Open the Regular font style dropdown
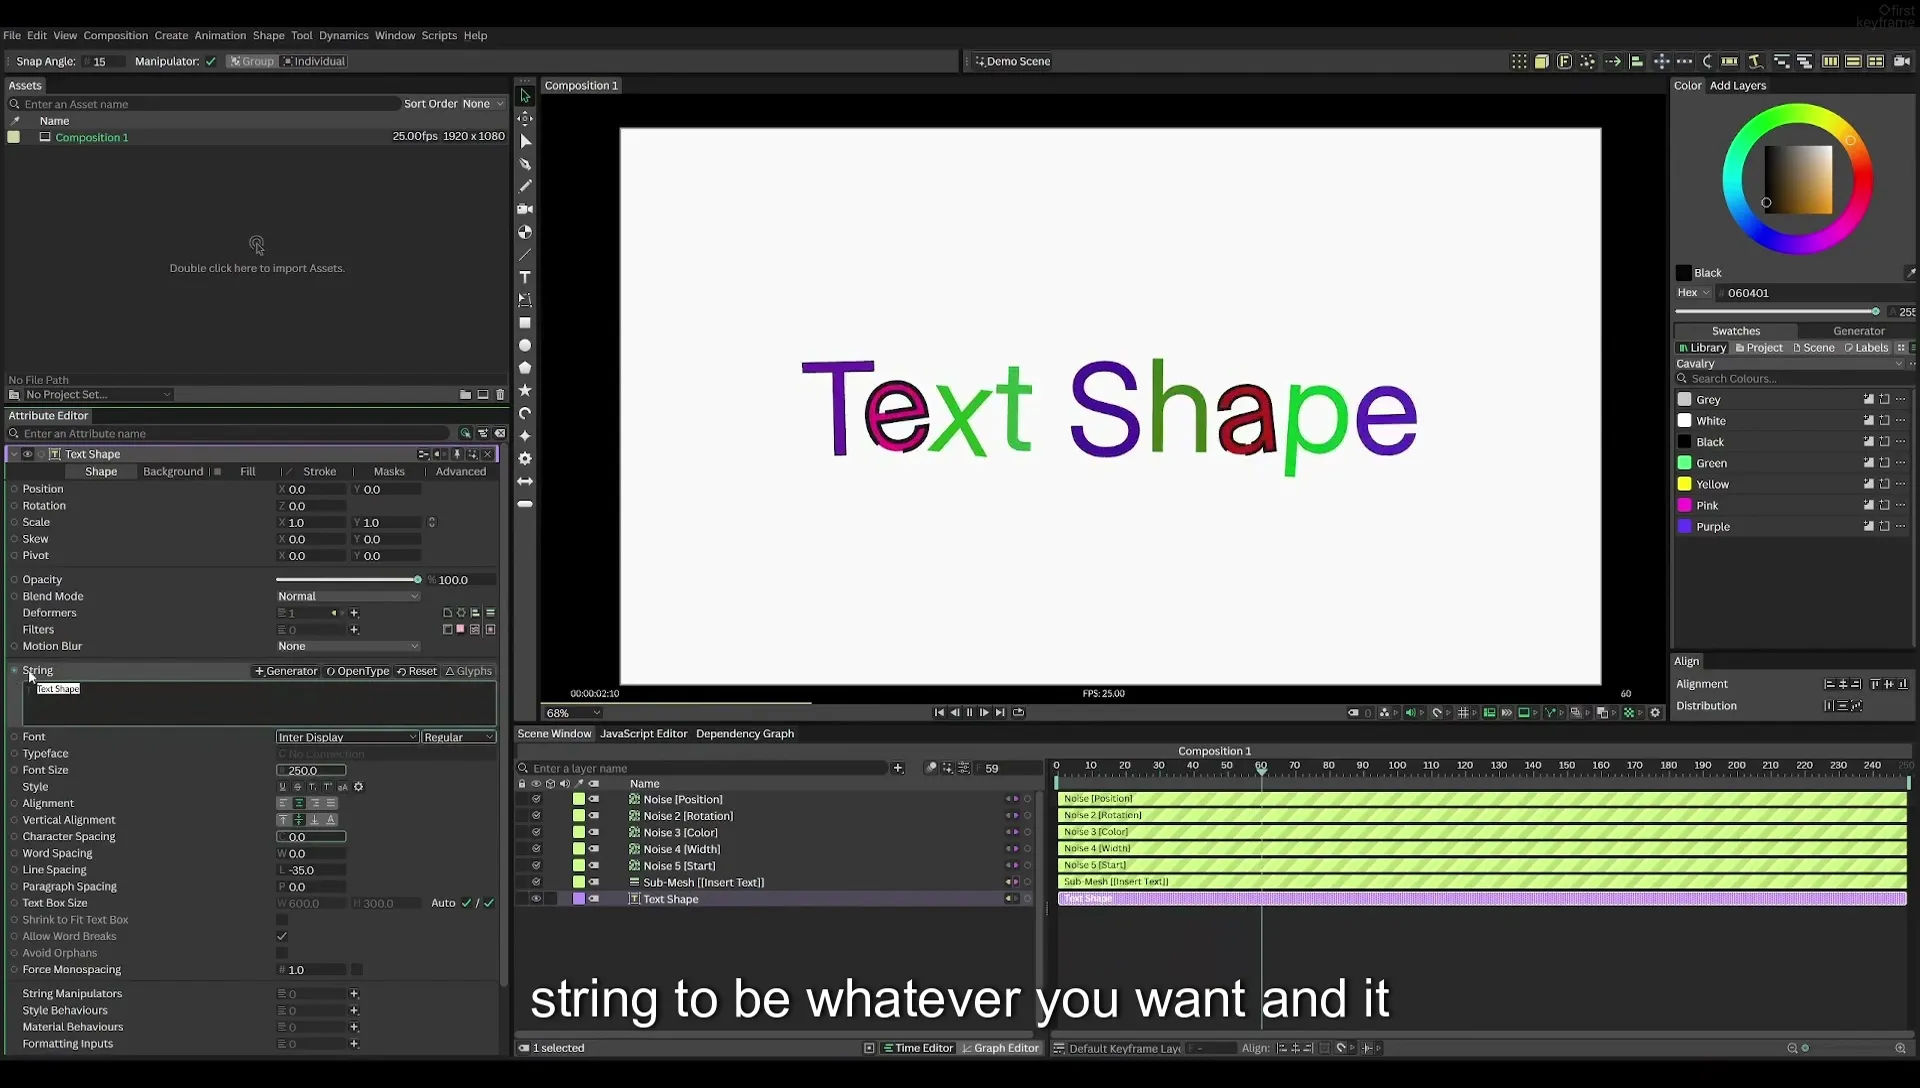1920x1088 pixels. 458,737
